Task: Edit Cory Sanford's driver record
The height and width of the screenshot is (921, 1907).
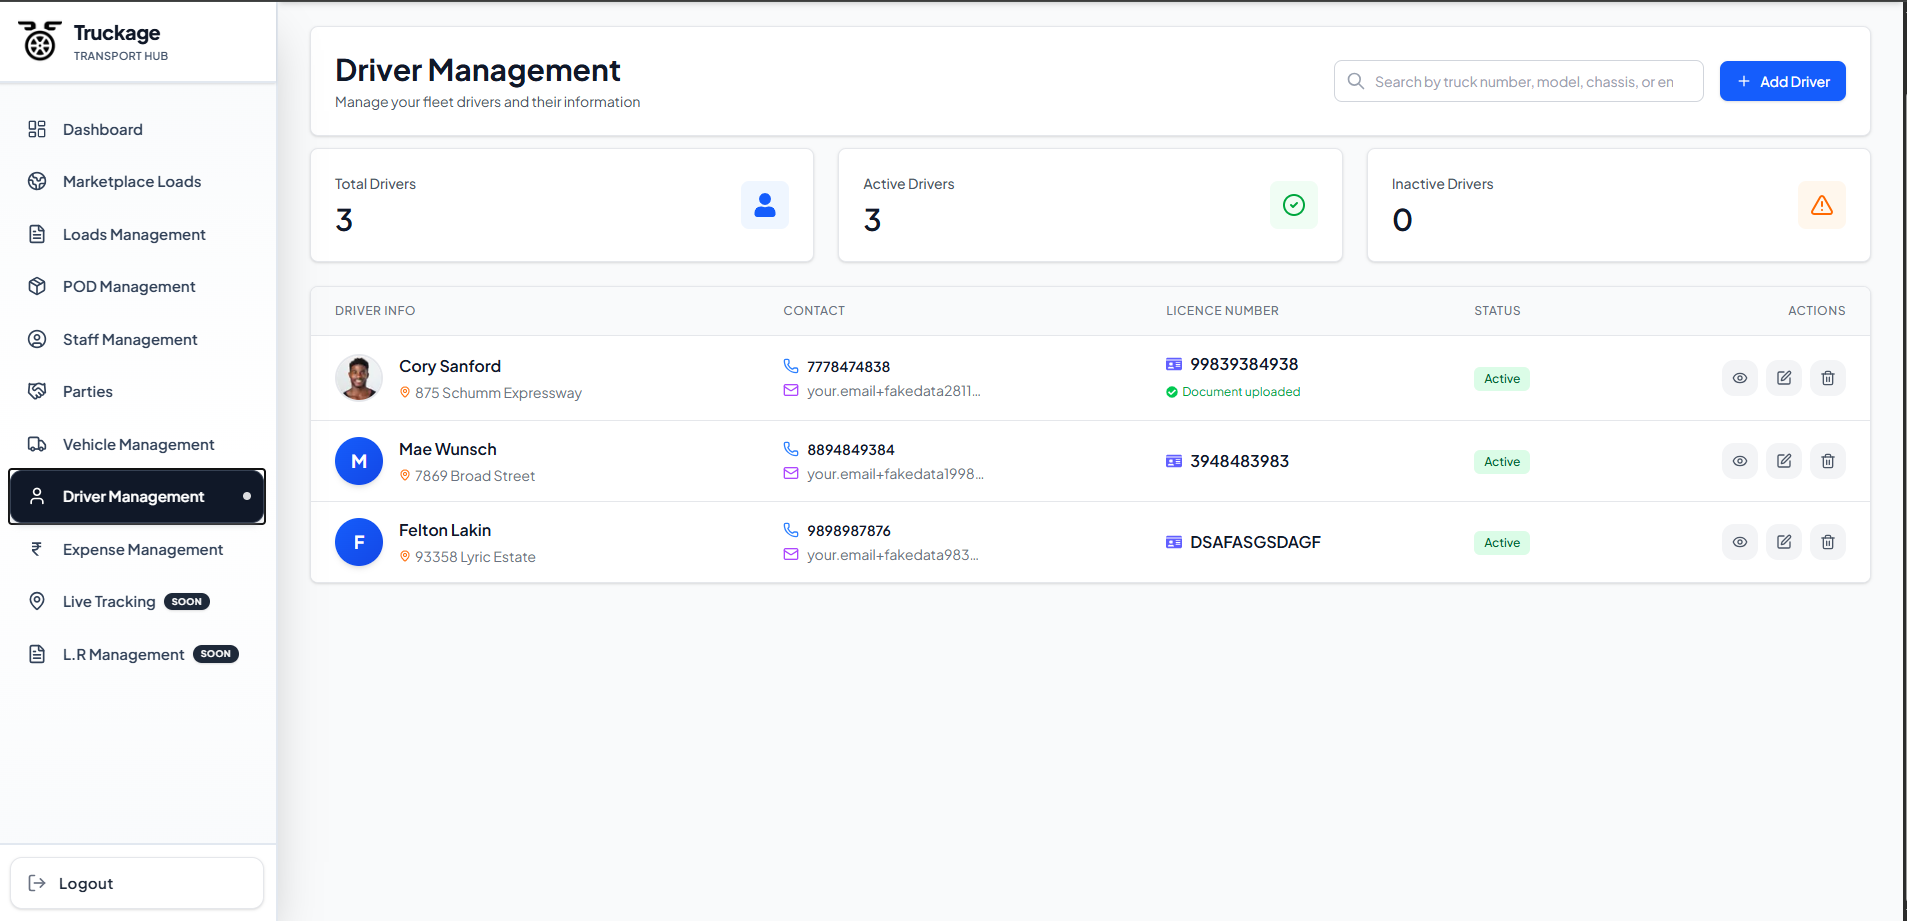Action: click(1783, 378)
